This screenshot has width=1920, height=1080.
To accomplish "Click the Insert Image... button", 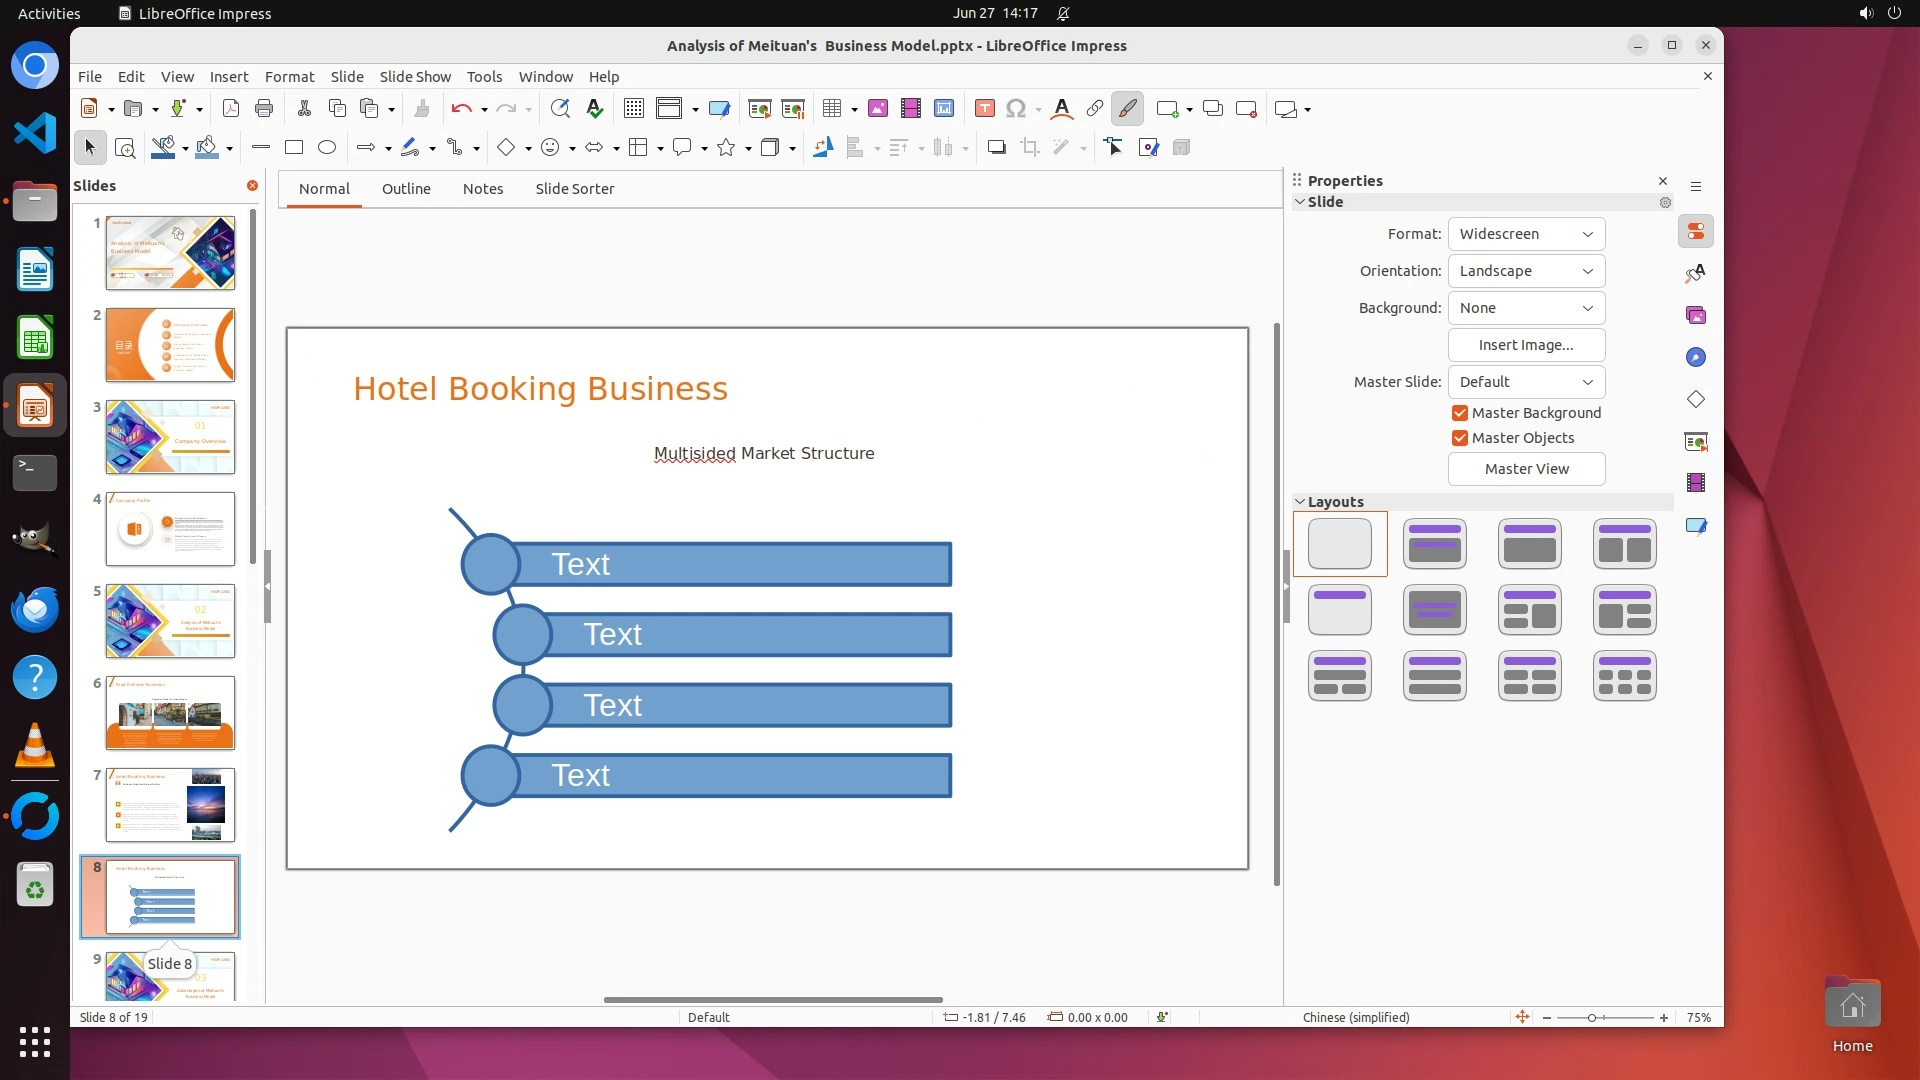I will coord(1526,345).
